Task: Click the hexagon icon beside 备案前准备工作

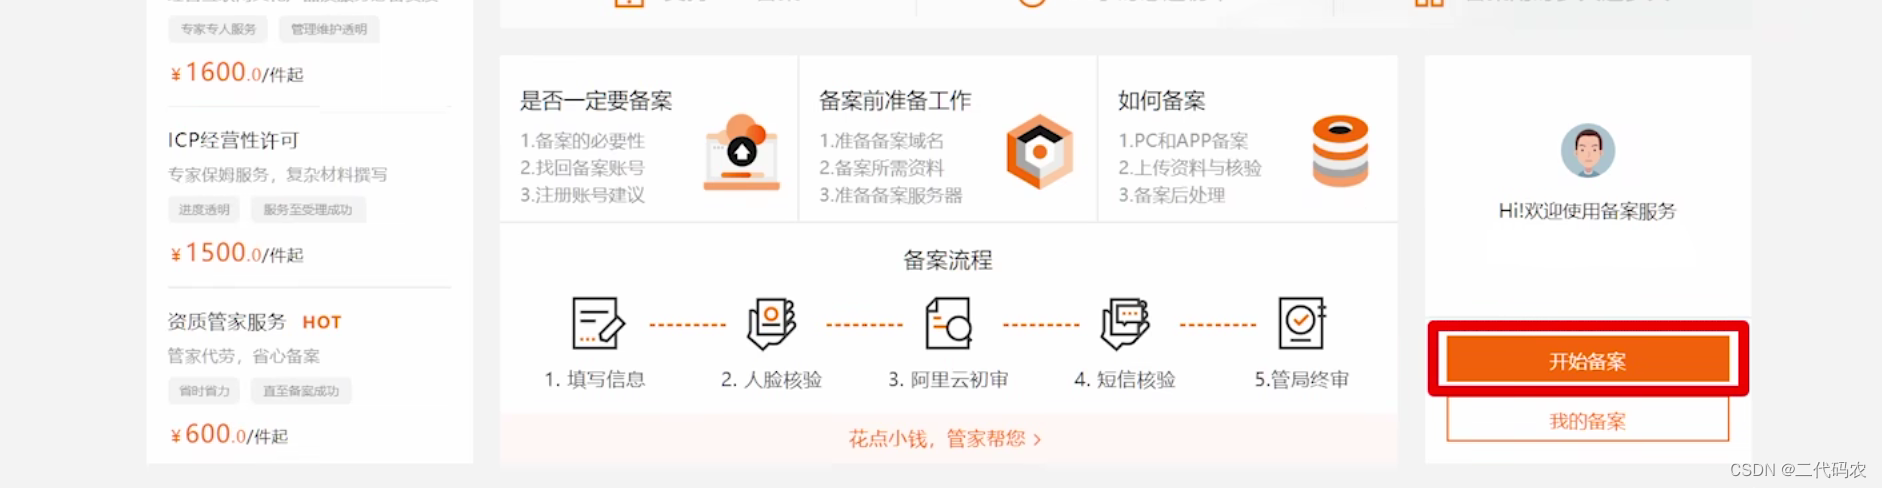Action: 1039,152
